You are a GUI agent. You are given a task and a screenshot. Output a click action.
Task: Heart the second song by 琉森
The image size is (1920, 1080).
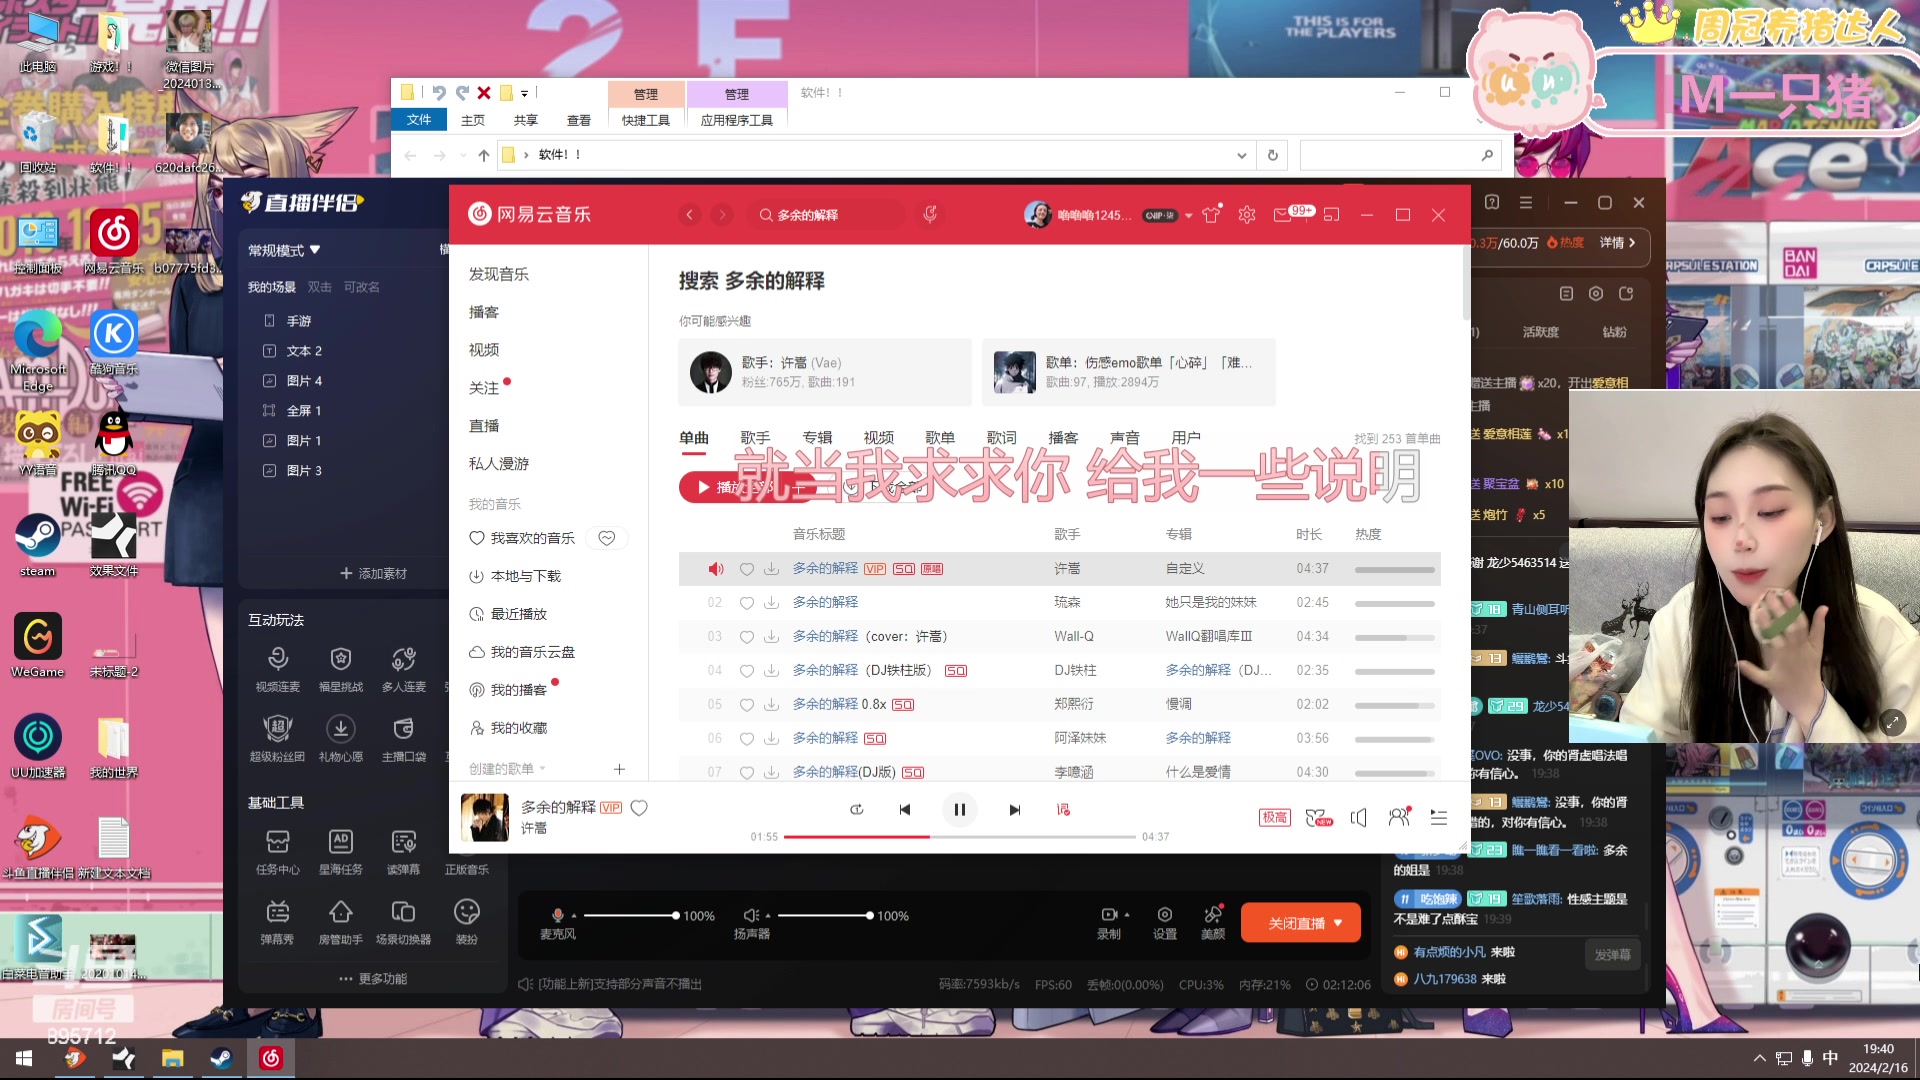click(746, 602)
